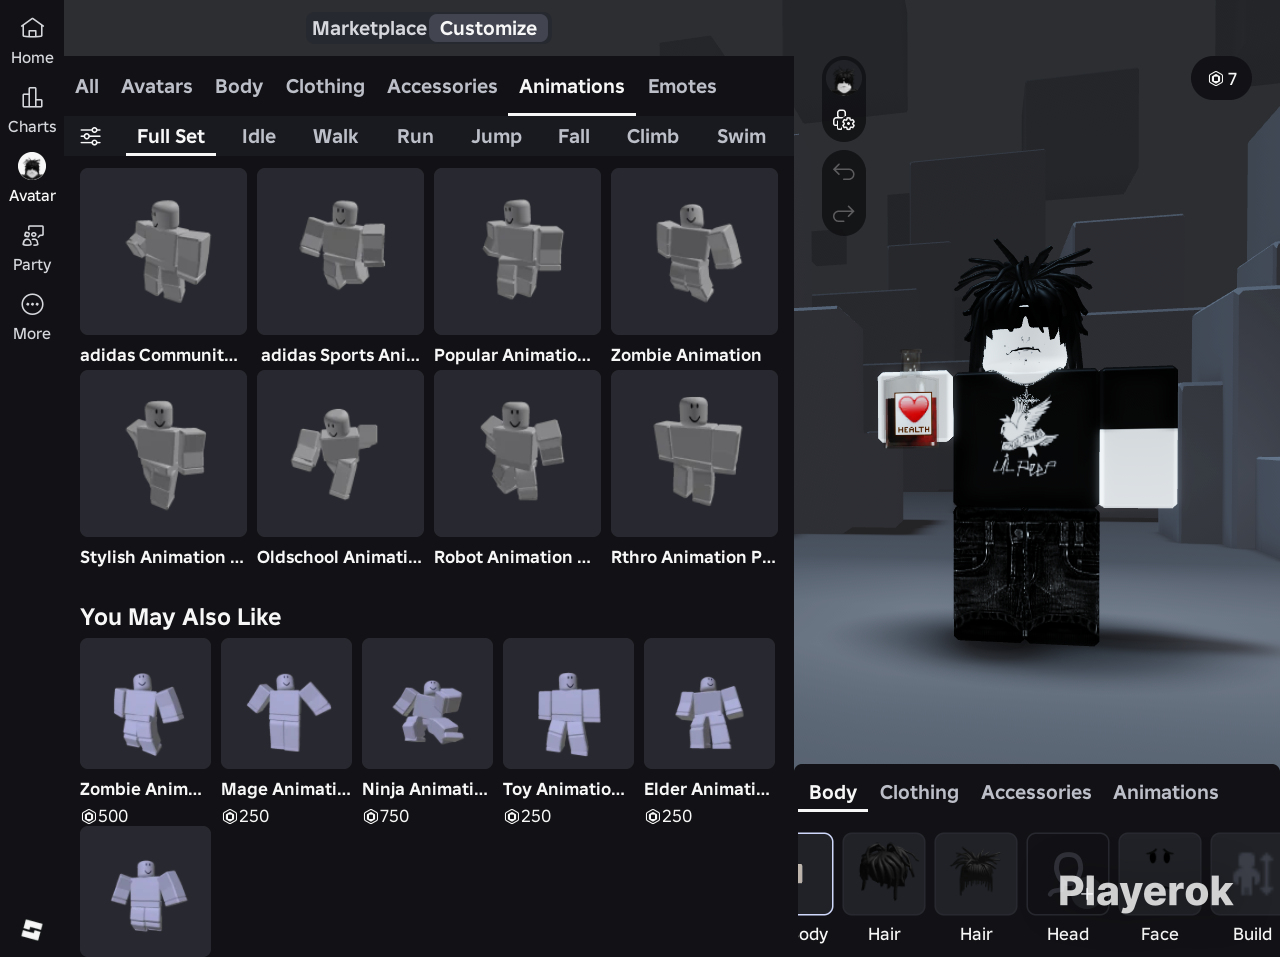Click the Roblox logo icon
Screen dimensions: 1280x957
pos(32,930)
